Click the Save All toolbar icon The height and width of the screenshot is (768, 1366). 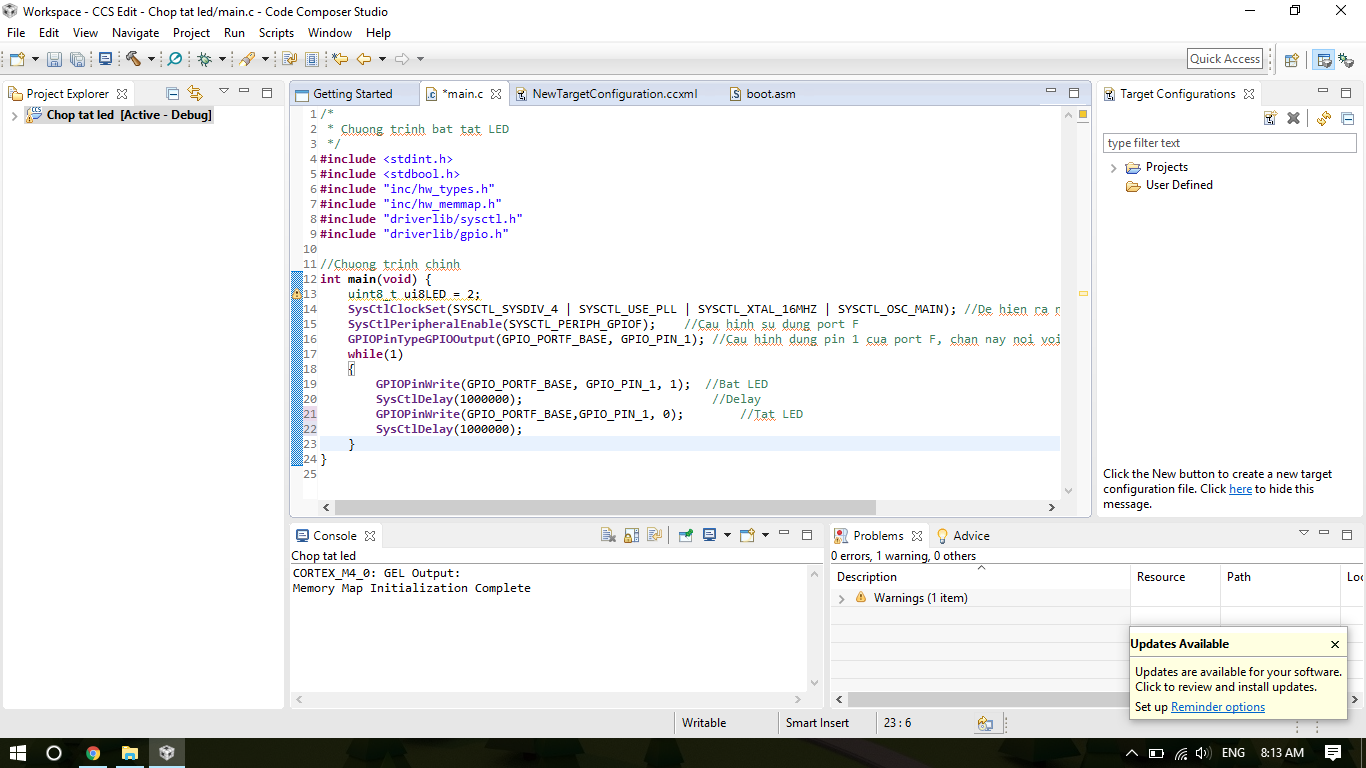click(x=77, y=59)
